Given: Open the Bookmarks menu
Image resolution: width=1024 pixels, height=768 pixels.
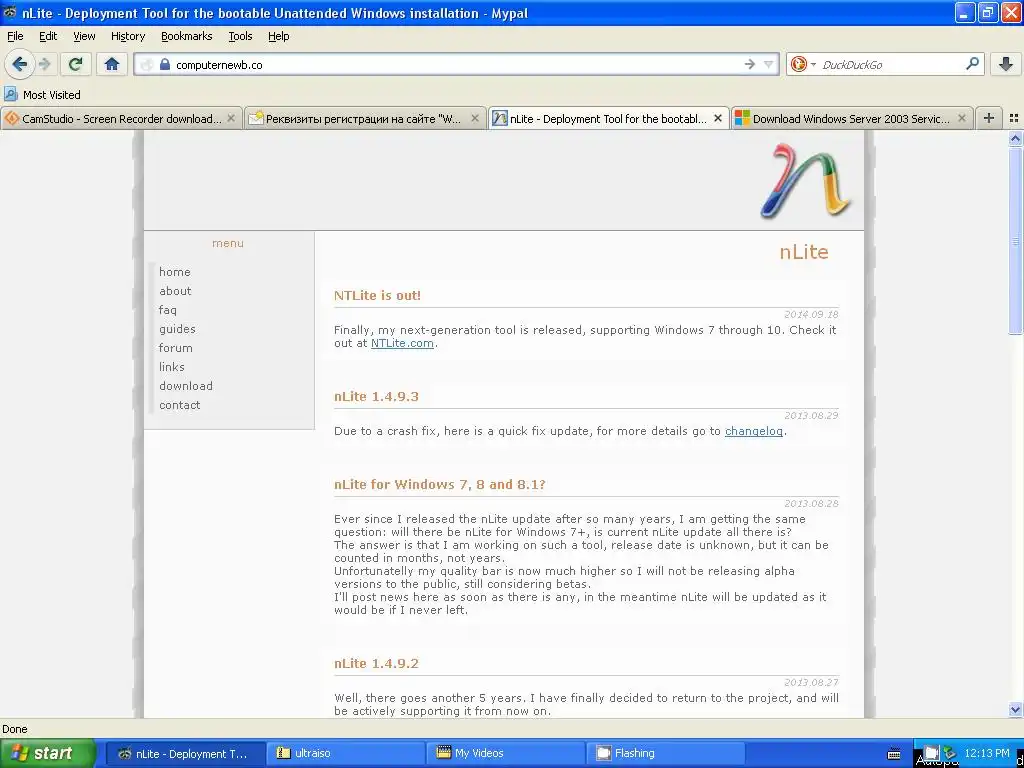Looking at the screenshot, I should click(187, 36).
